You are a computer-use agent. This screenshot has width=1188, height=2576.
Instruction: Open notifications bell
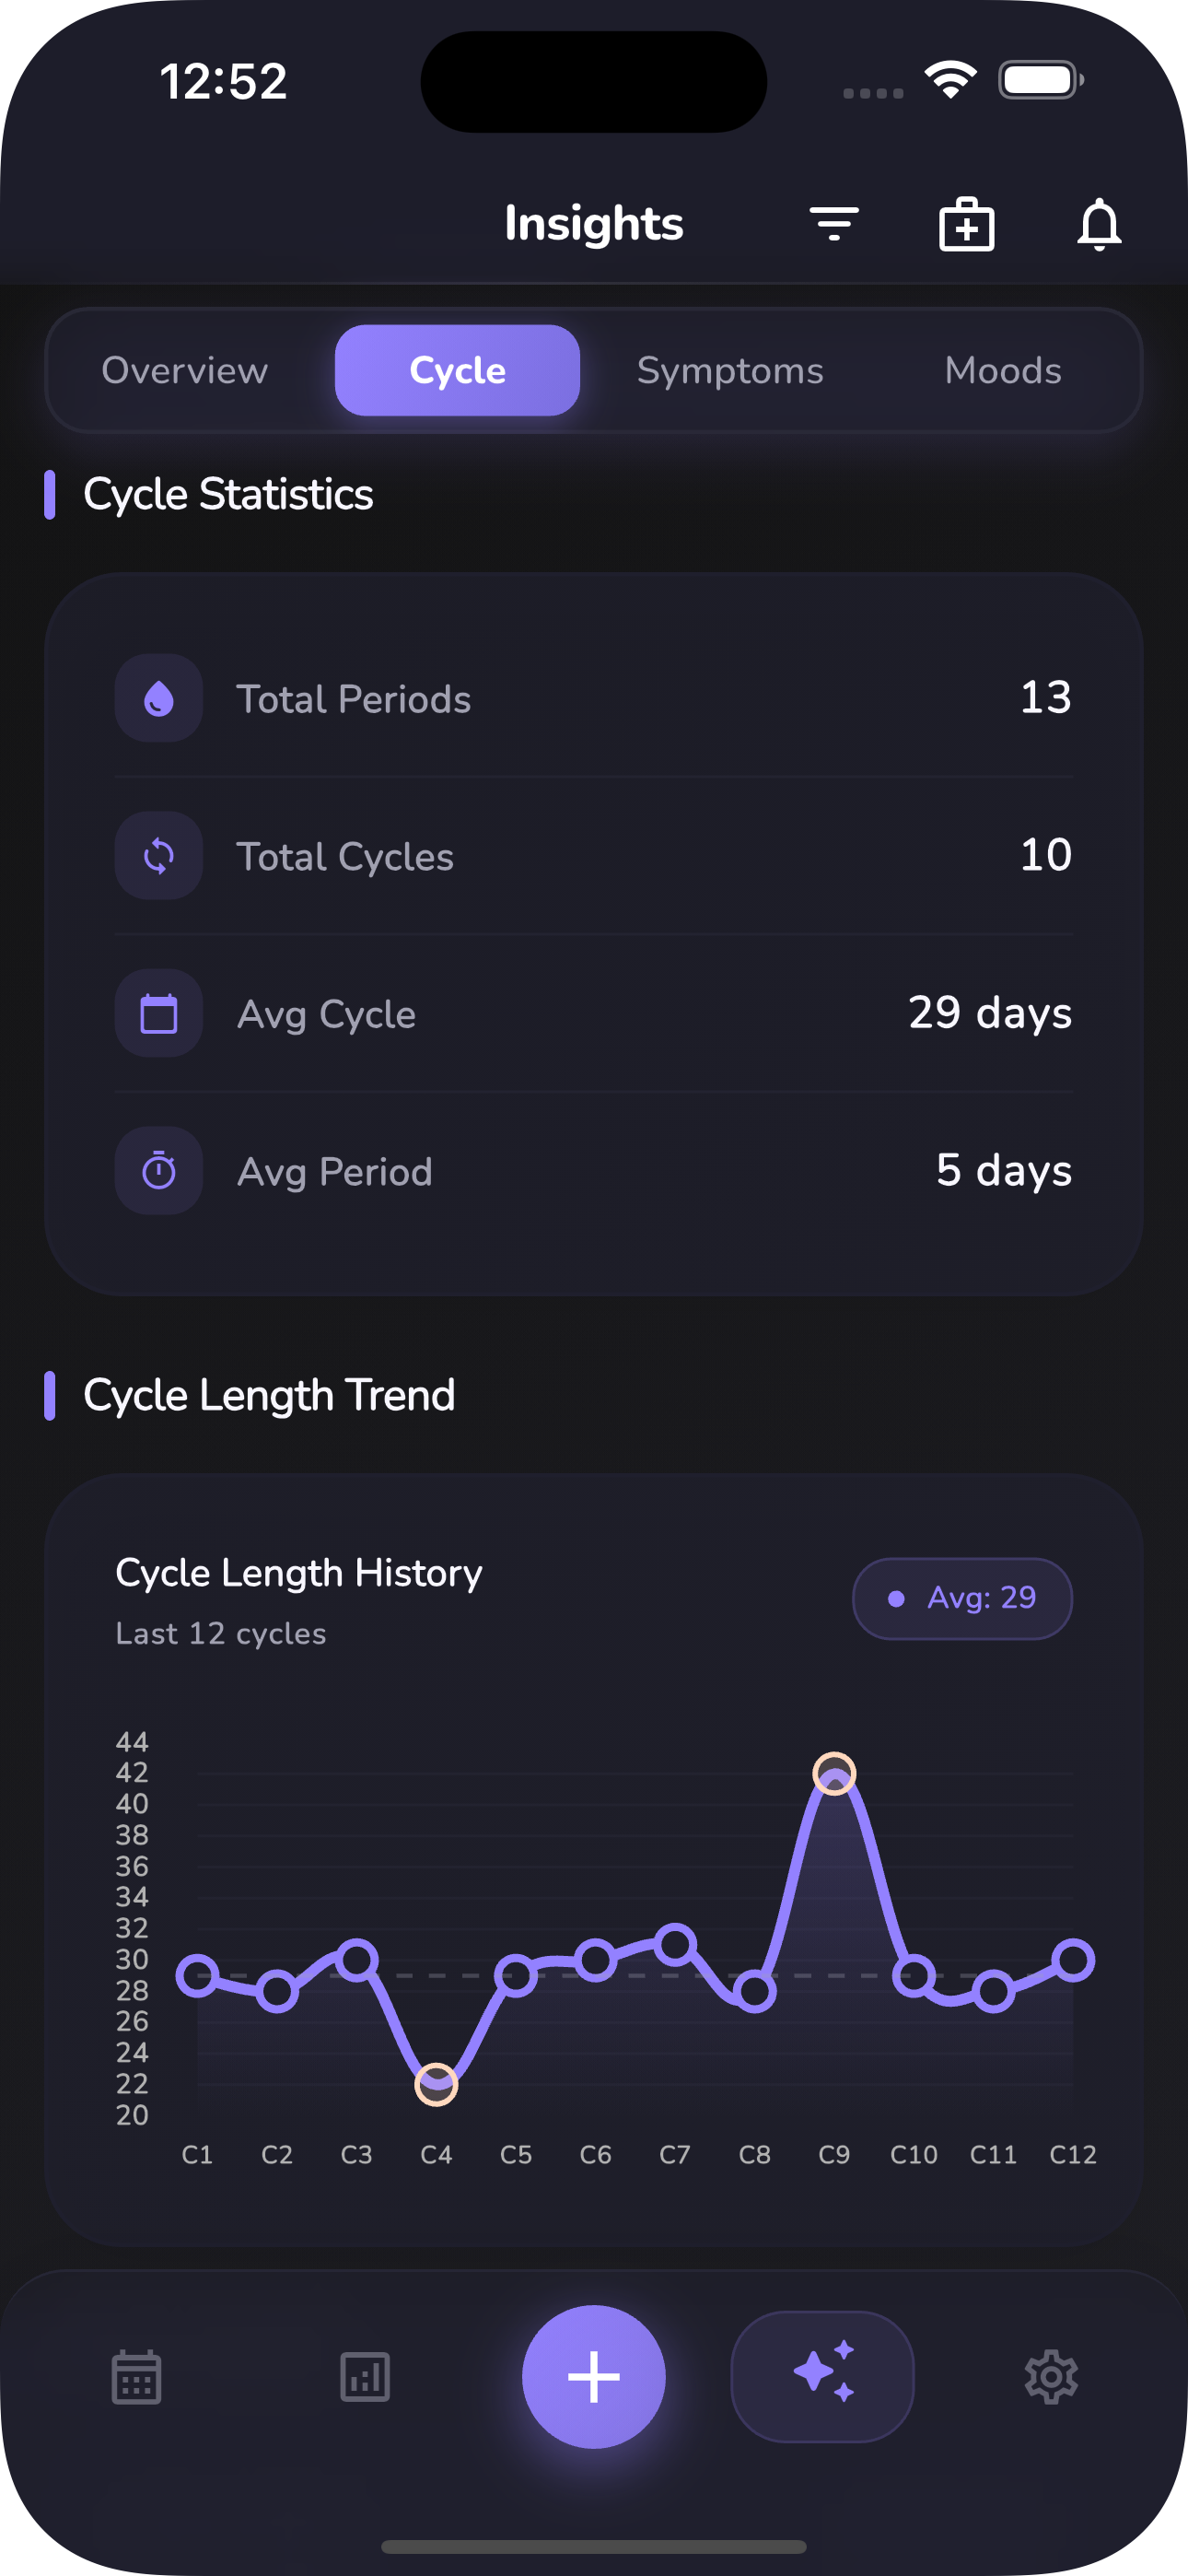click(1098, 224)
